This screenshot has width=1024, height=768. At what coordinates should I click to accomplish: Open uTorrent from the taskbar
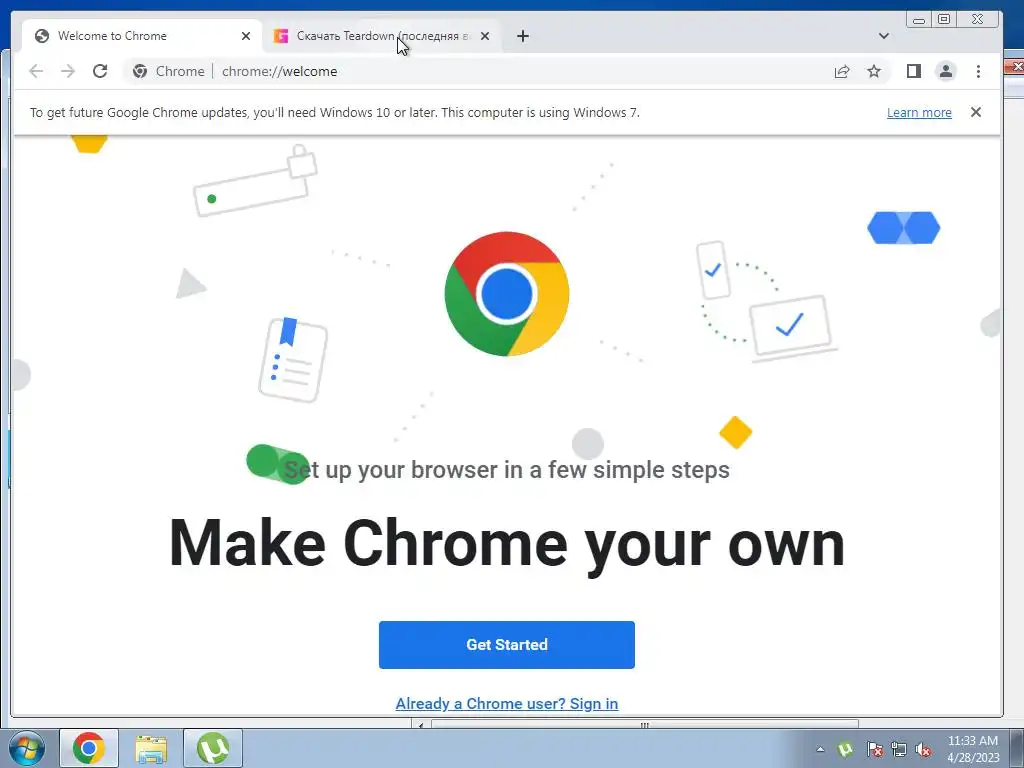tap(213, 748)
